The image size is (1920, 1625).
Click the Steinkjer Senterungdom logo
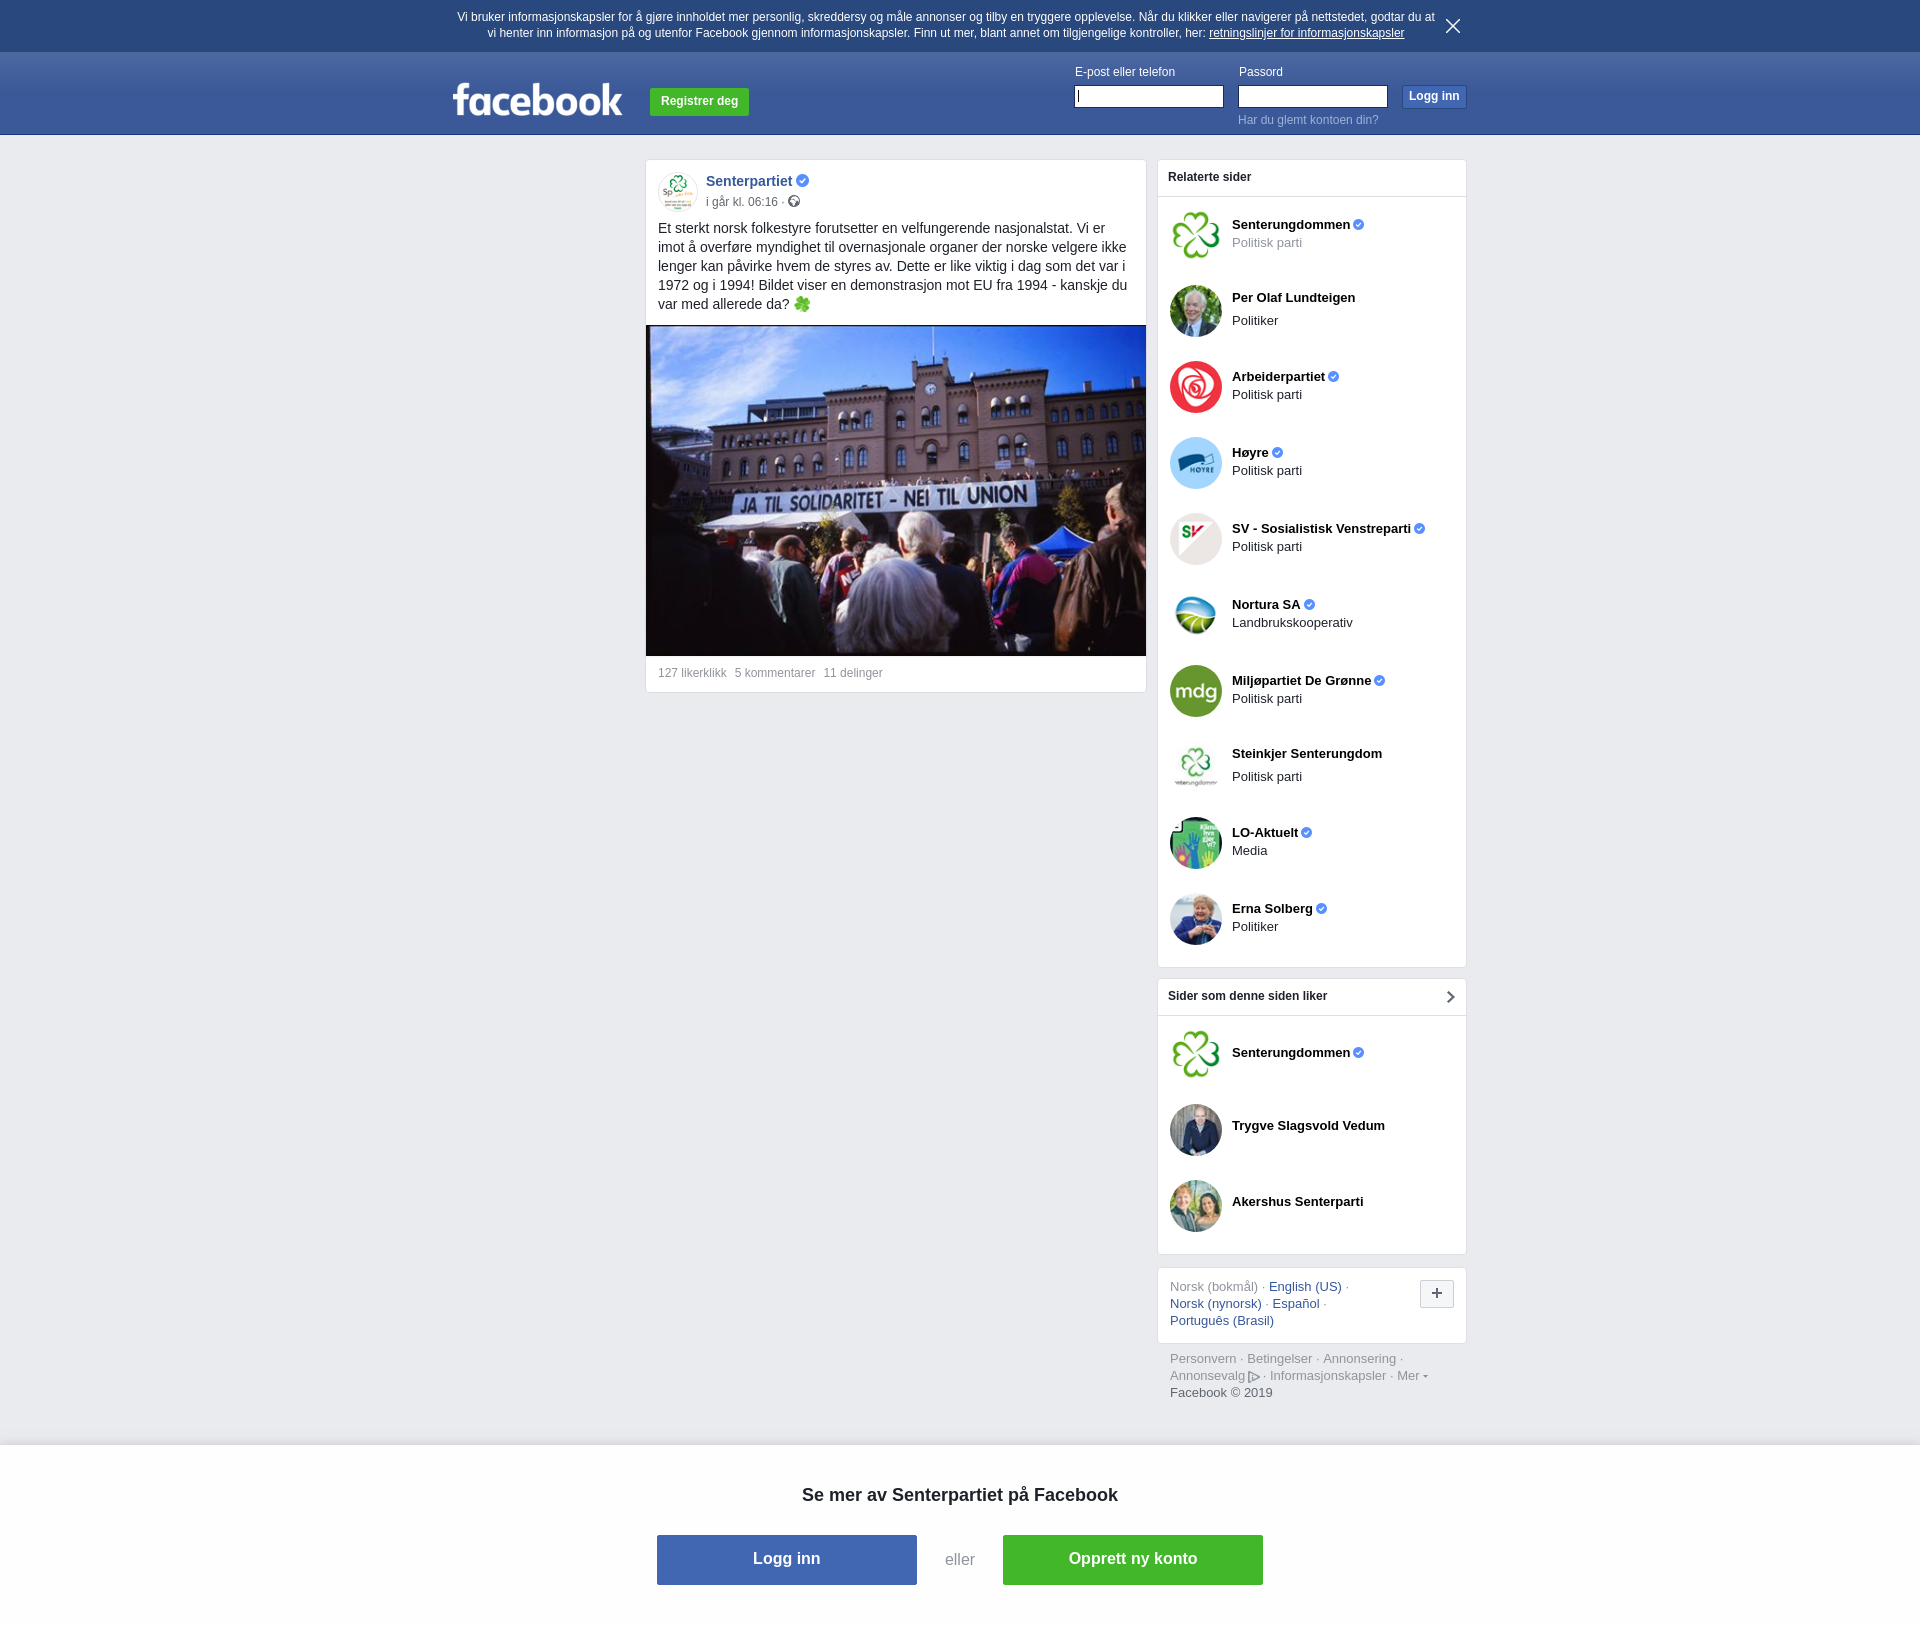point(1196,767)
